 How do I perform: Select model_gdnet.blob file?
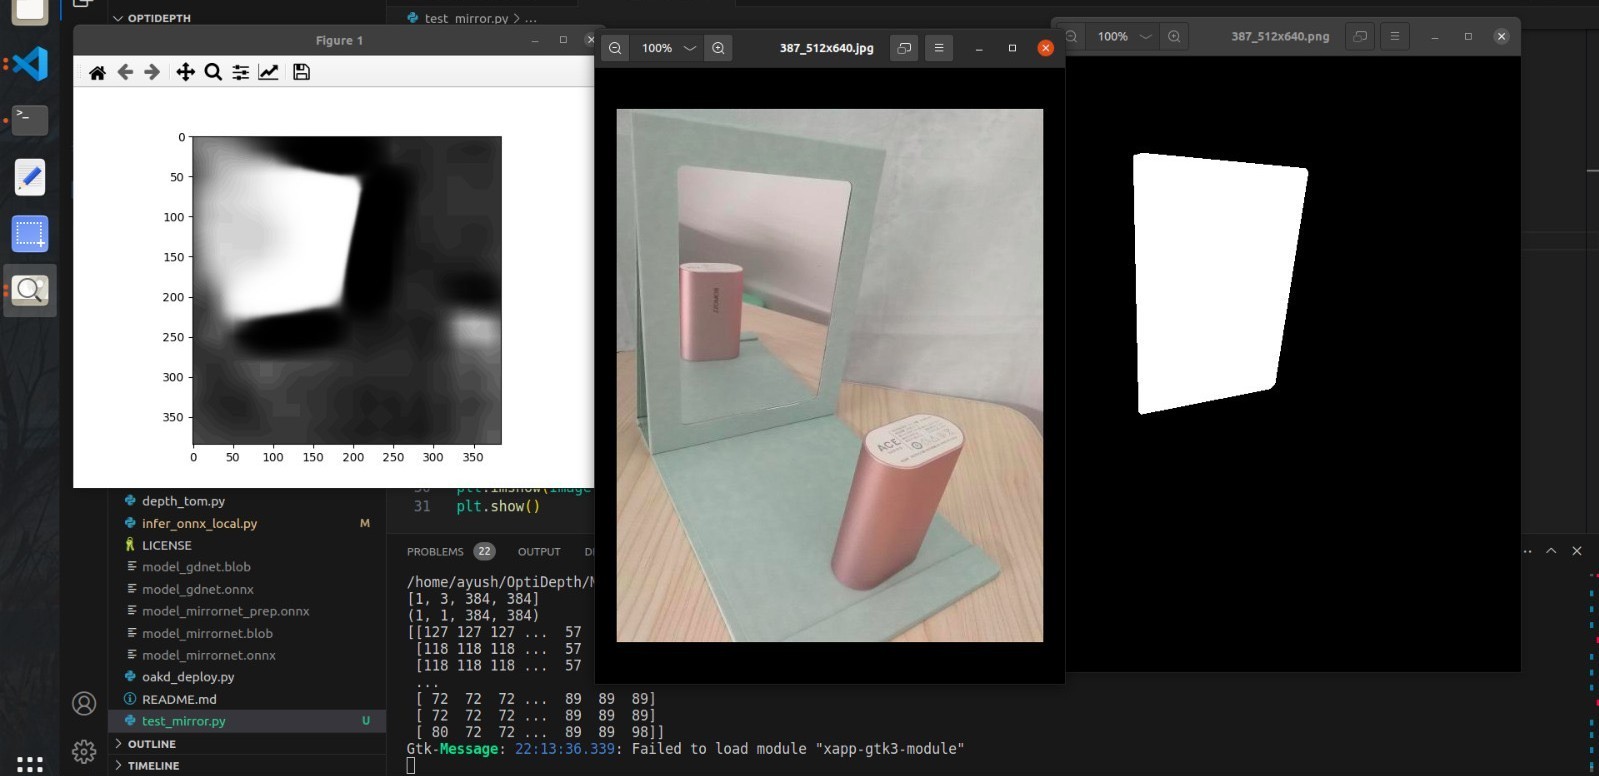click(x=196, y=567)
